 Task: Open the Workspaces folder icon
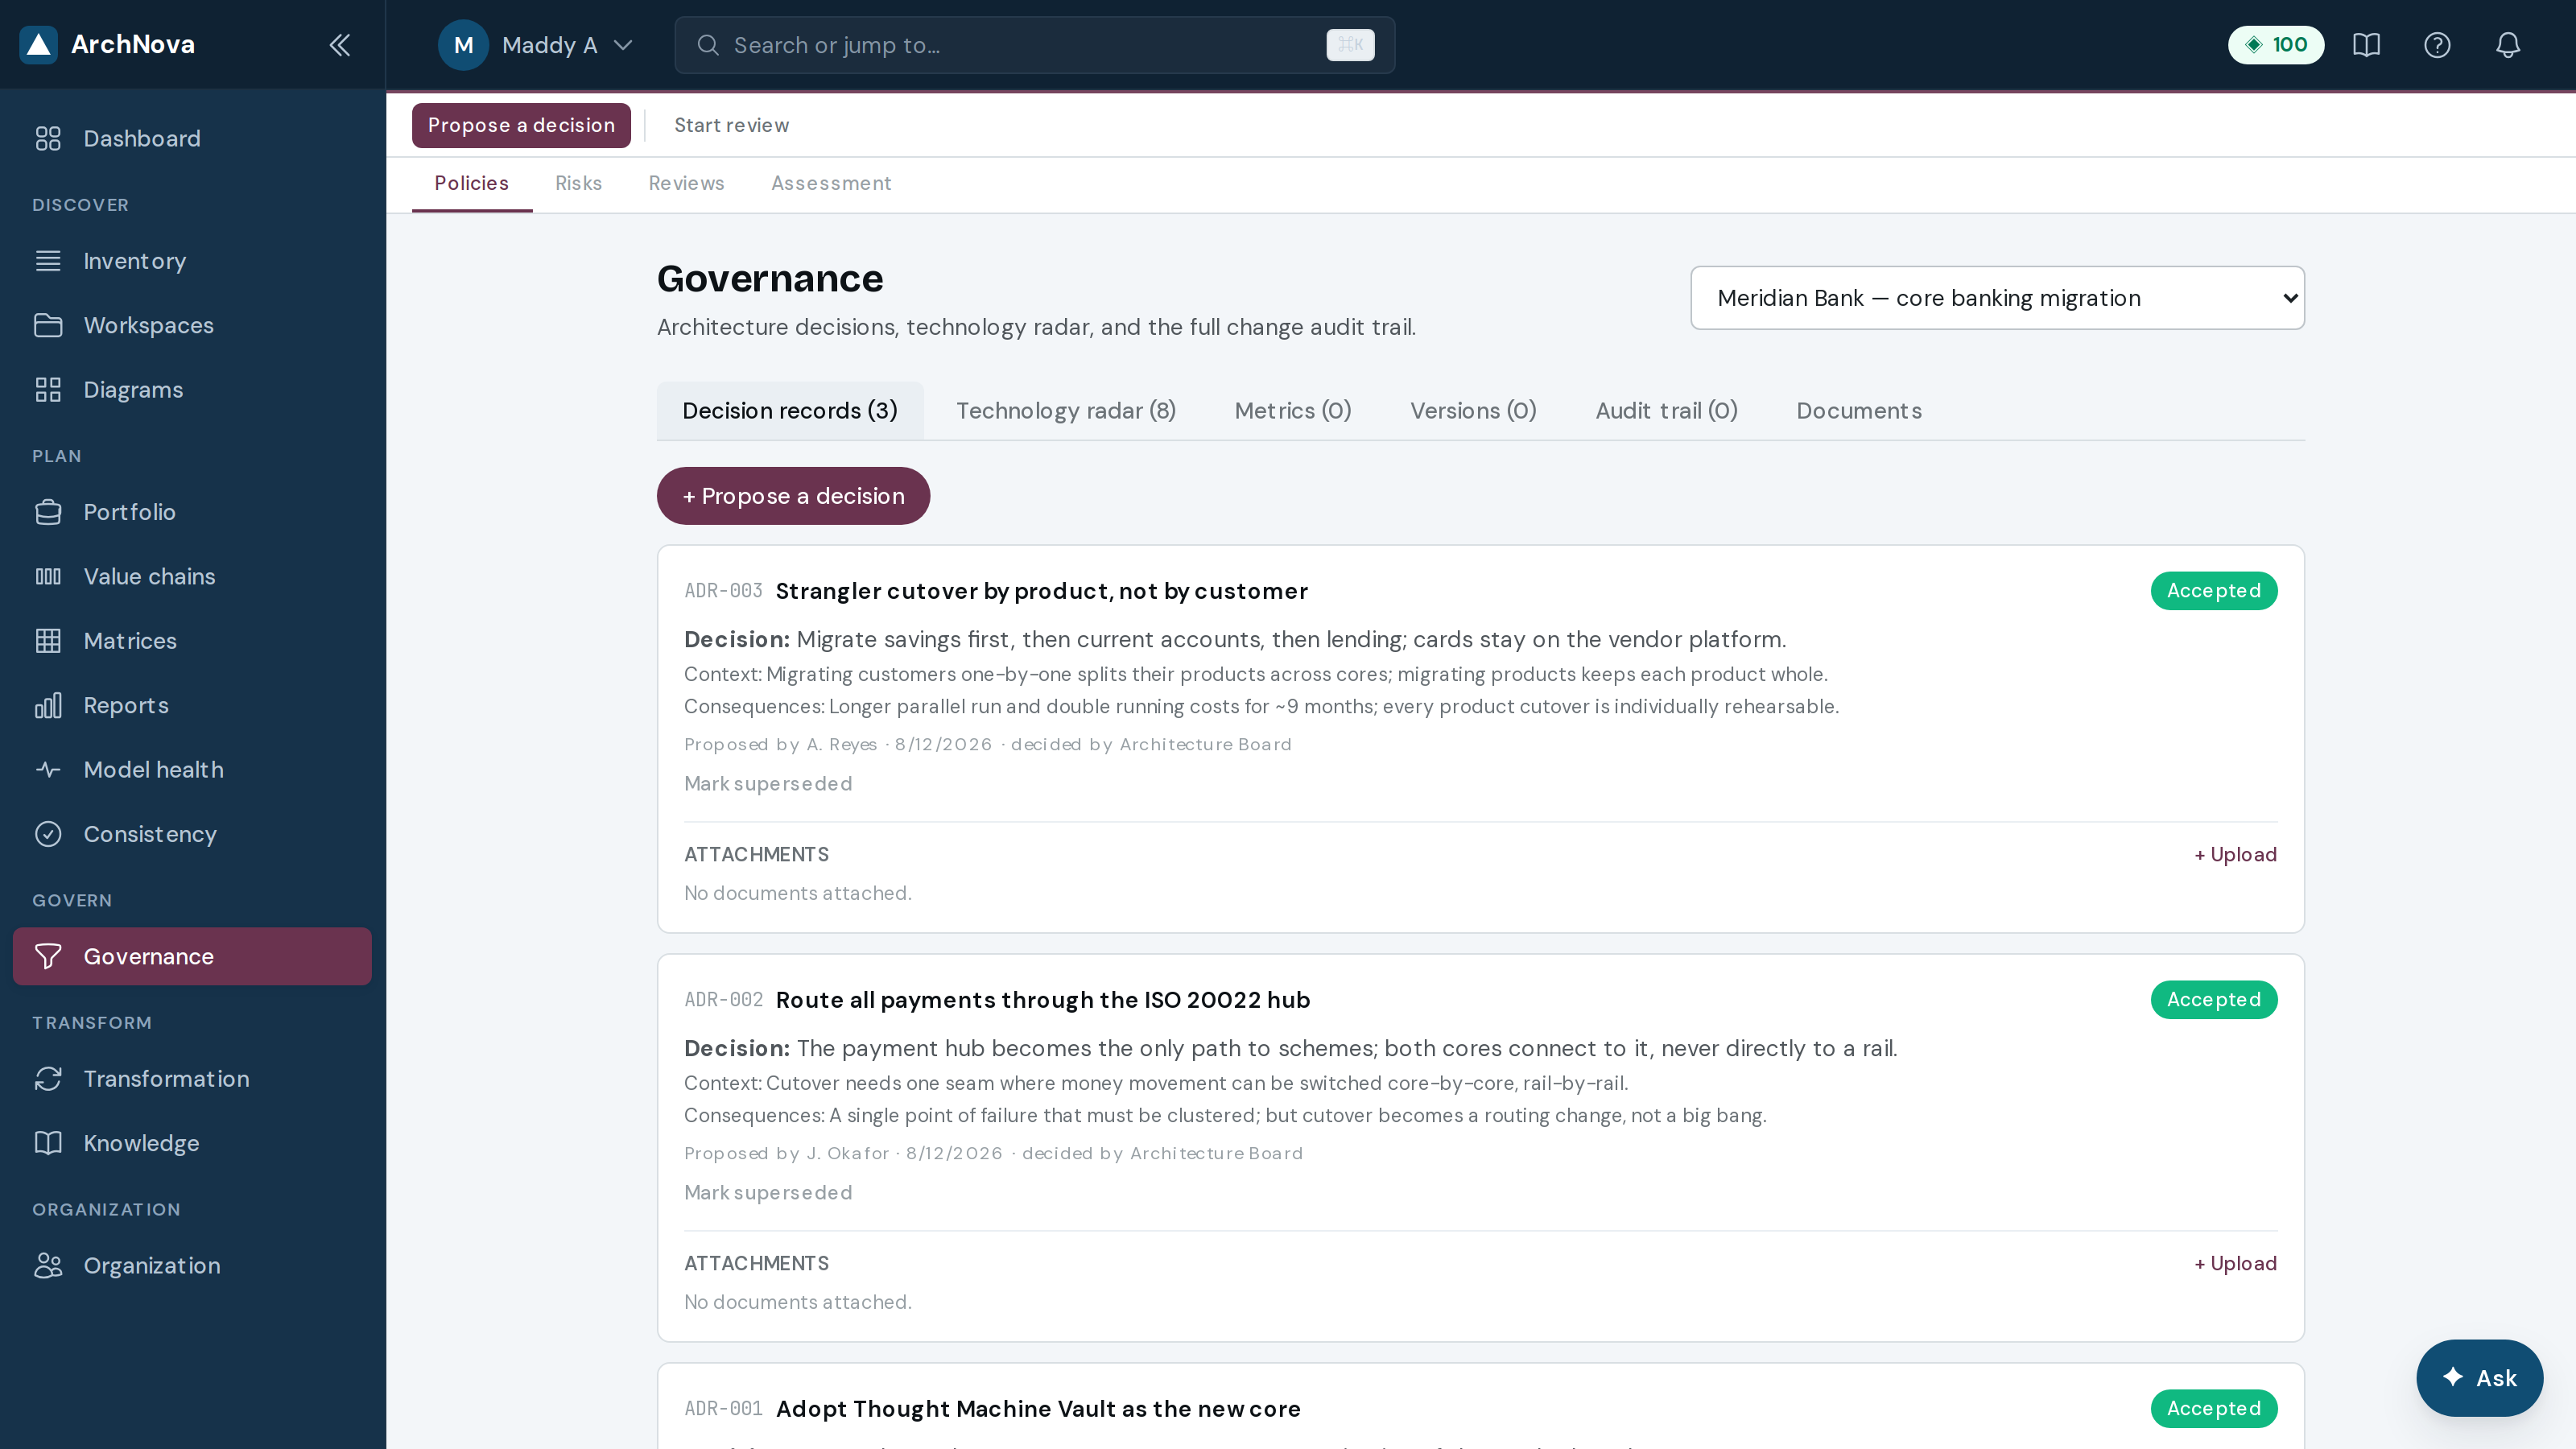point(48,325)
